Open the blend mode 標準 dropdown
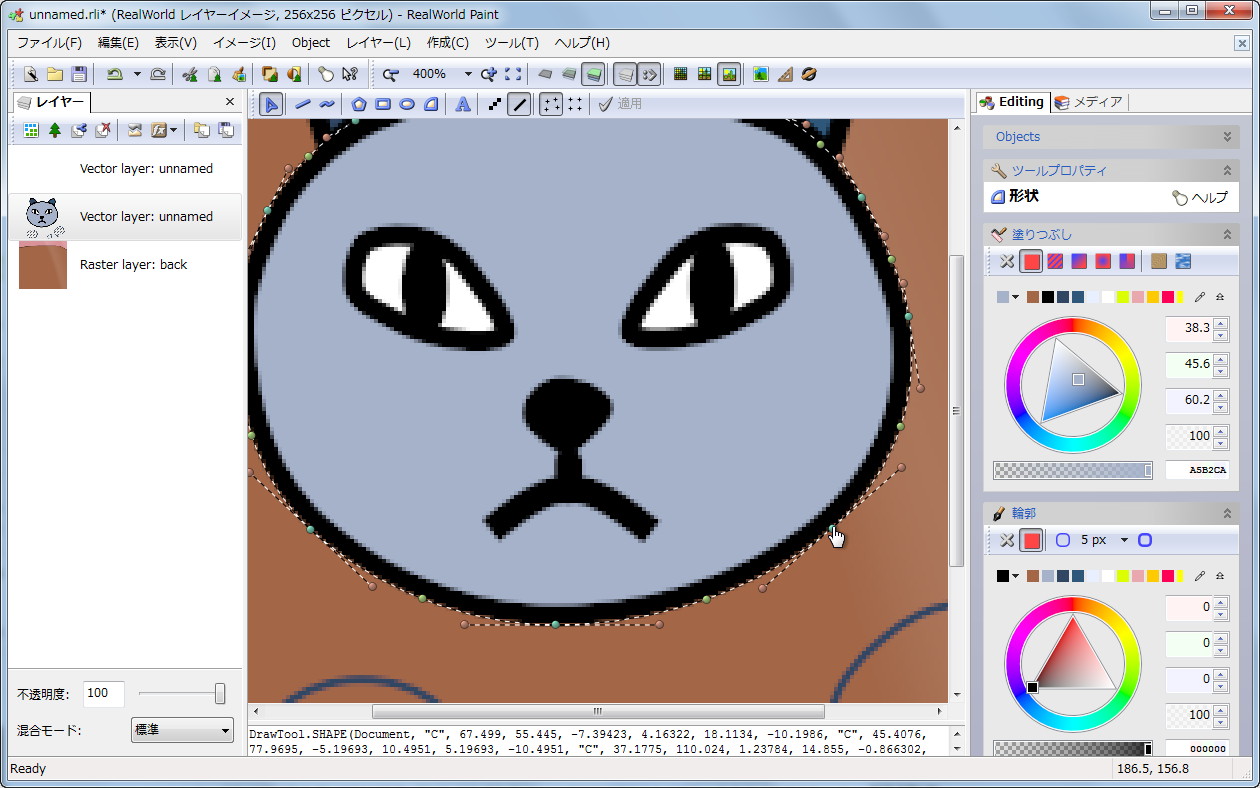 click(182, 730)
